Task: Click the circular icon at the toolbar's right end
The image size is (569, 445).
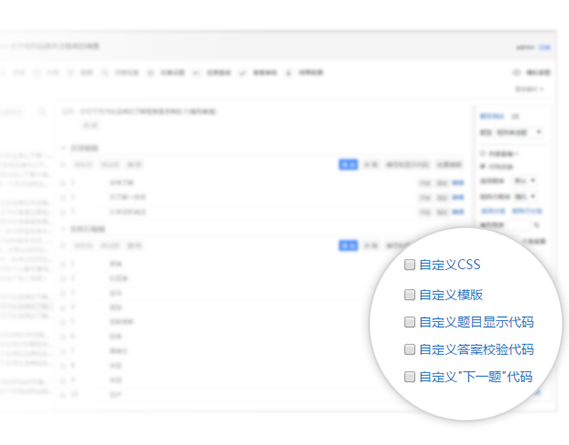Action: tap(516, 73)
